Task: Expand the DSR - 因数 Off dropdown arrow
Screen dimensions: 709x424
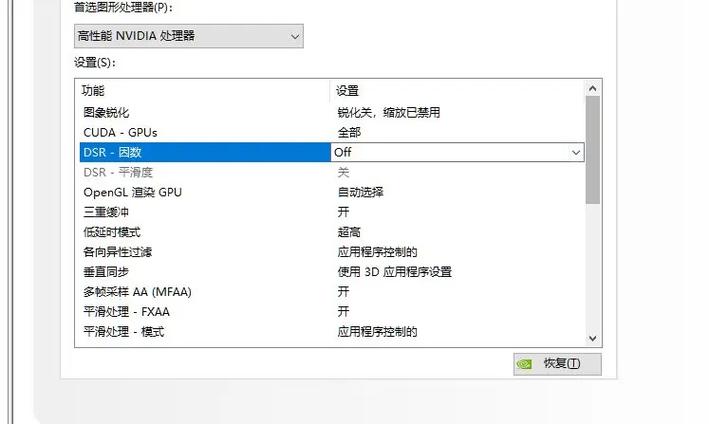Action: tap(576, 152)
